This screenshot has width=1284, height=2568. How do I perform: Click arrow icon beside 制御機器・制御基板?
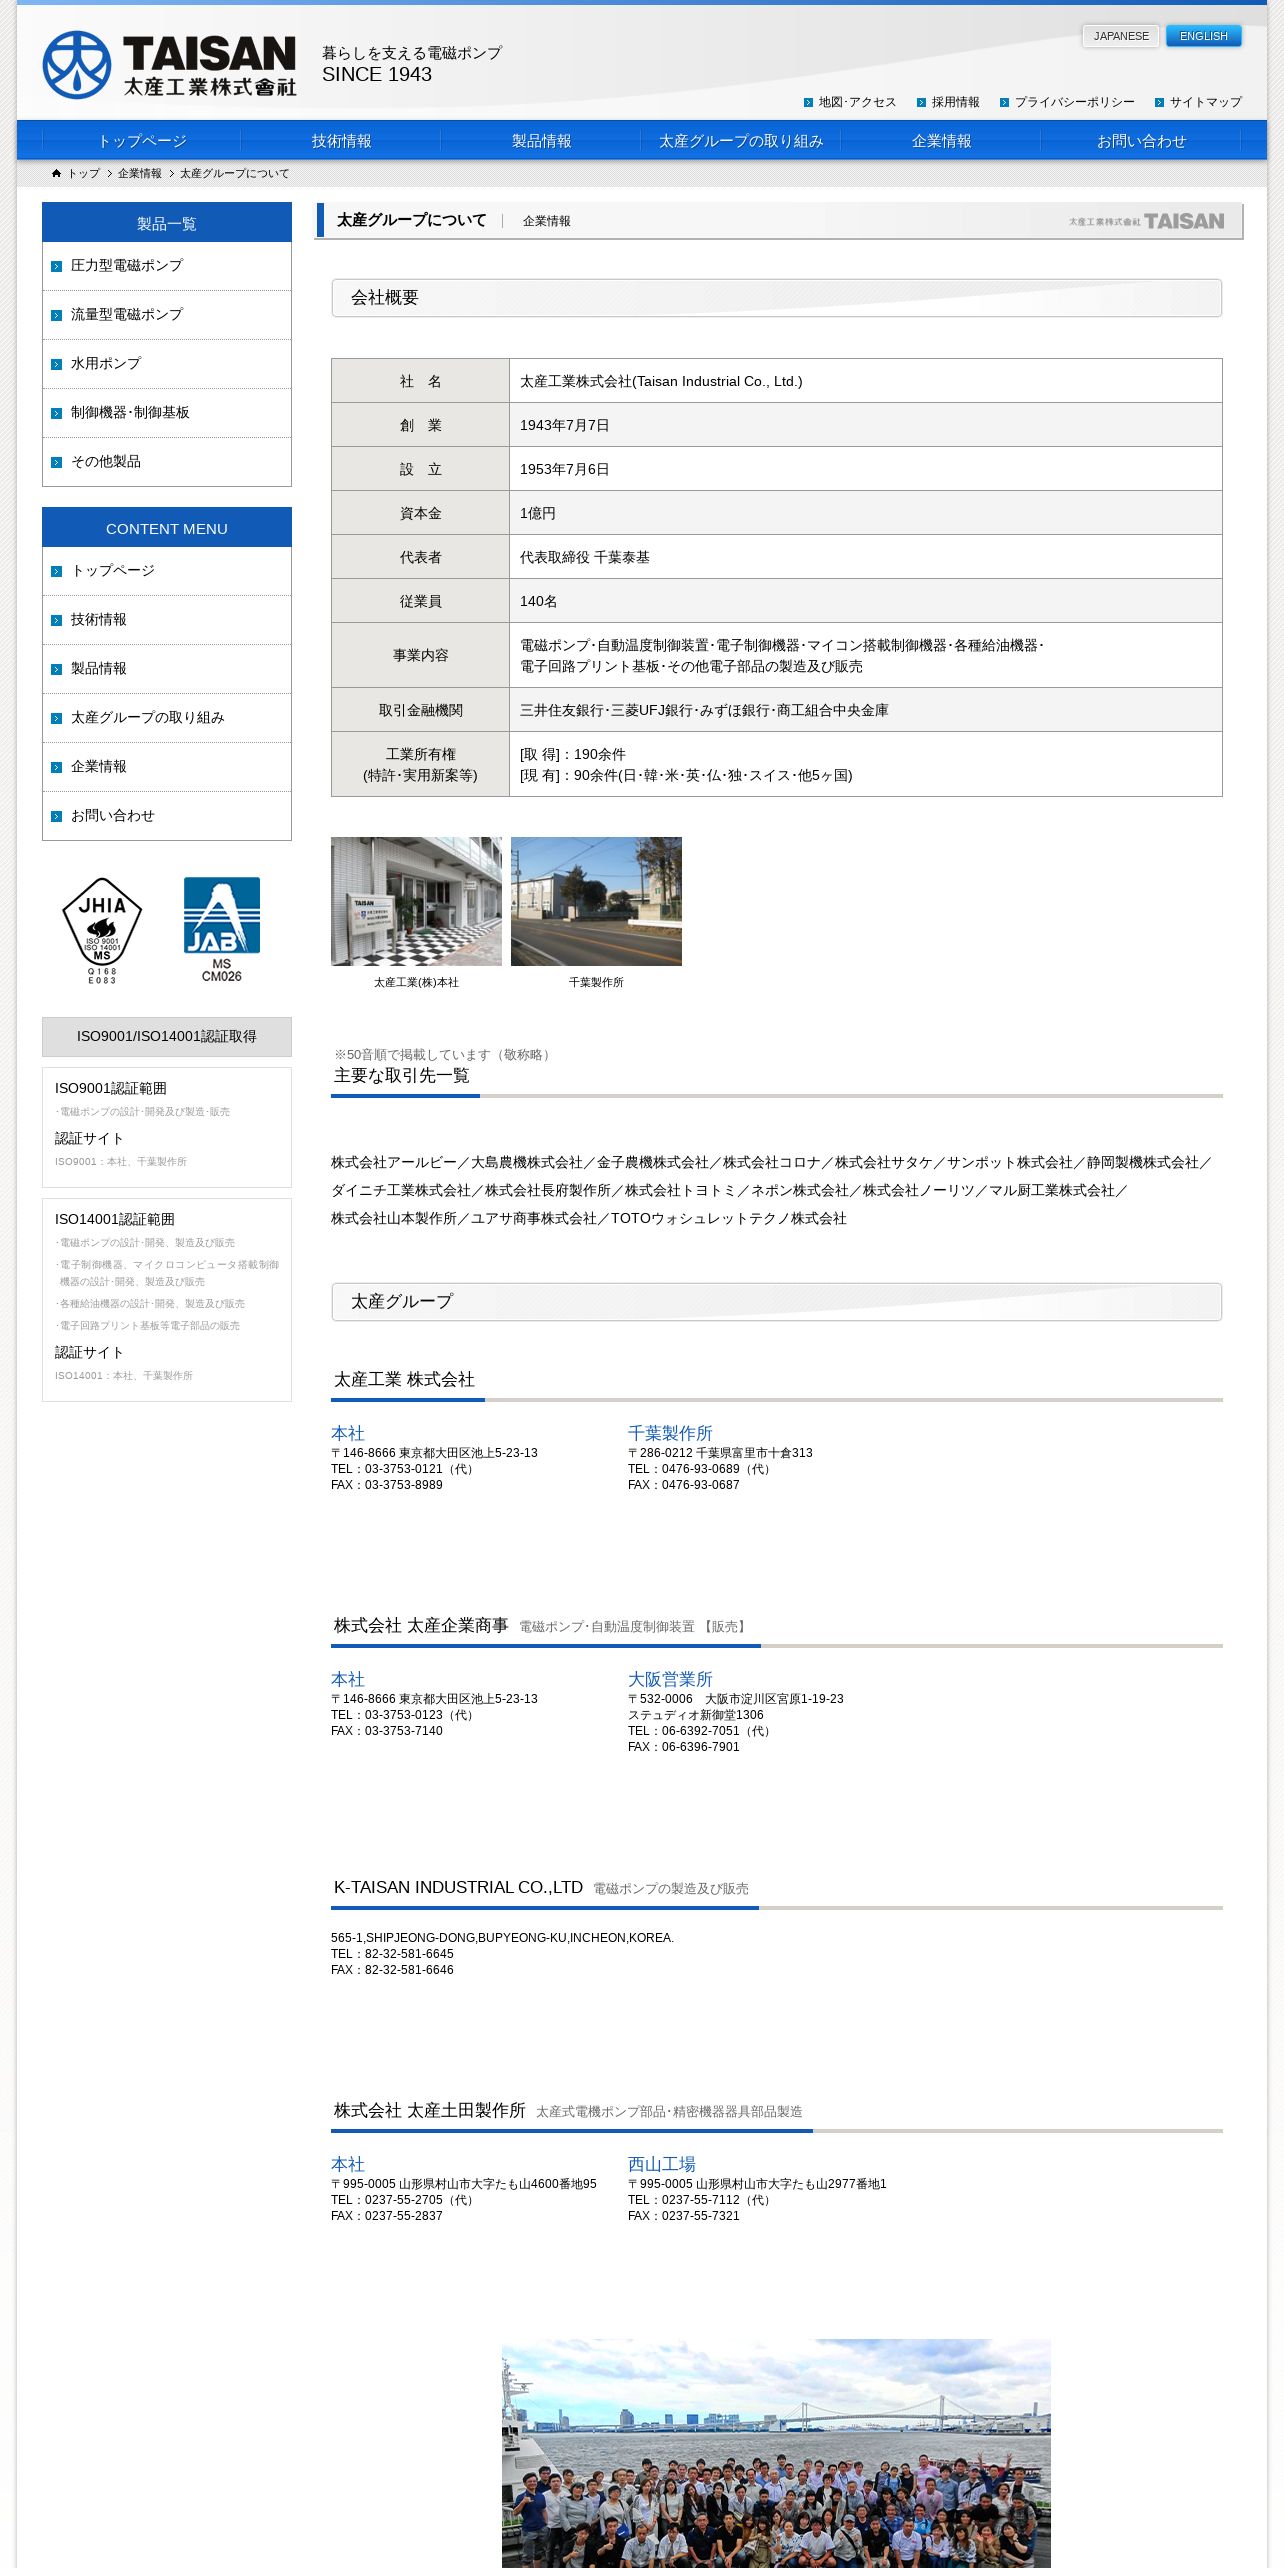(x=57, y=413)
